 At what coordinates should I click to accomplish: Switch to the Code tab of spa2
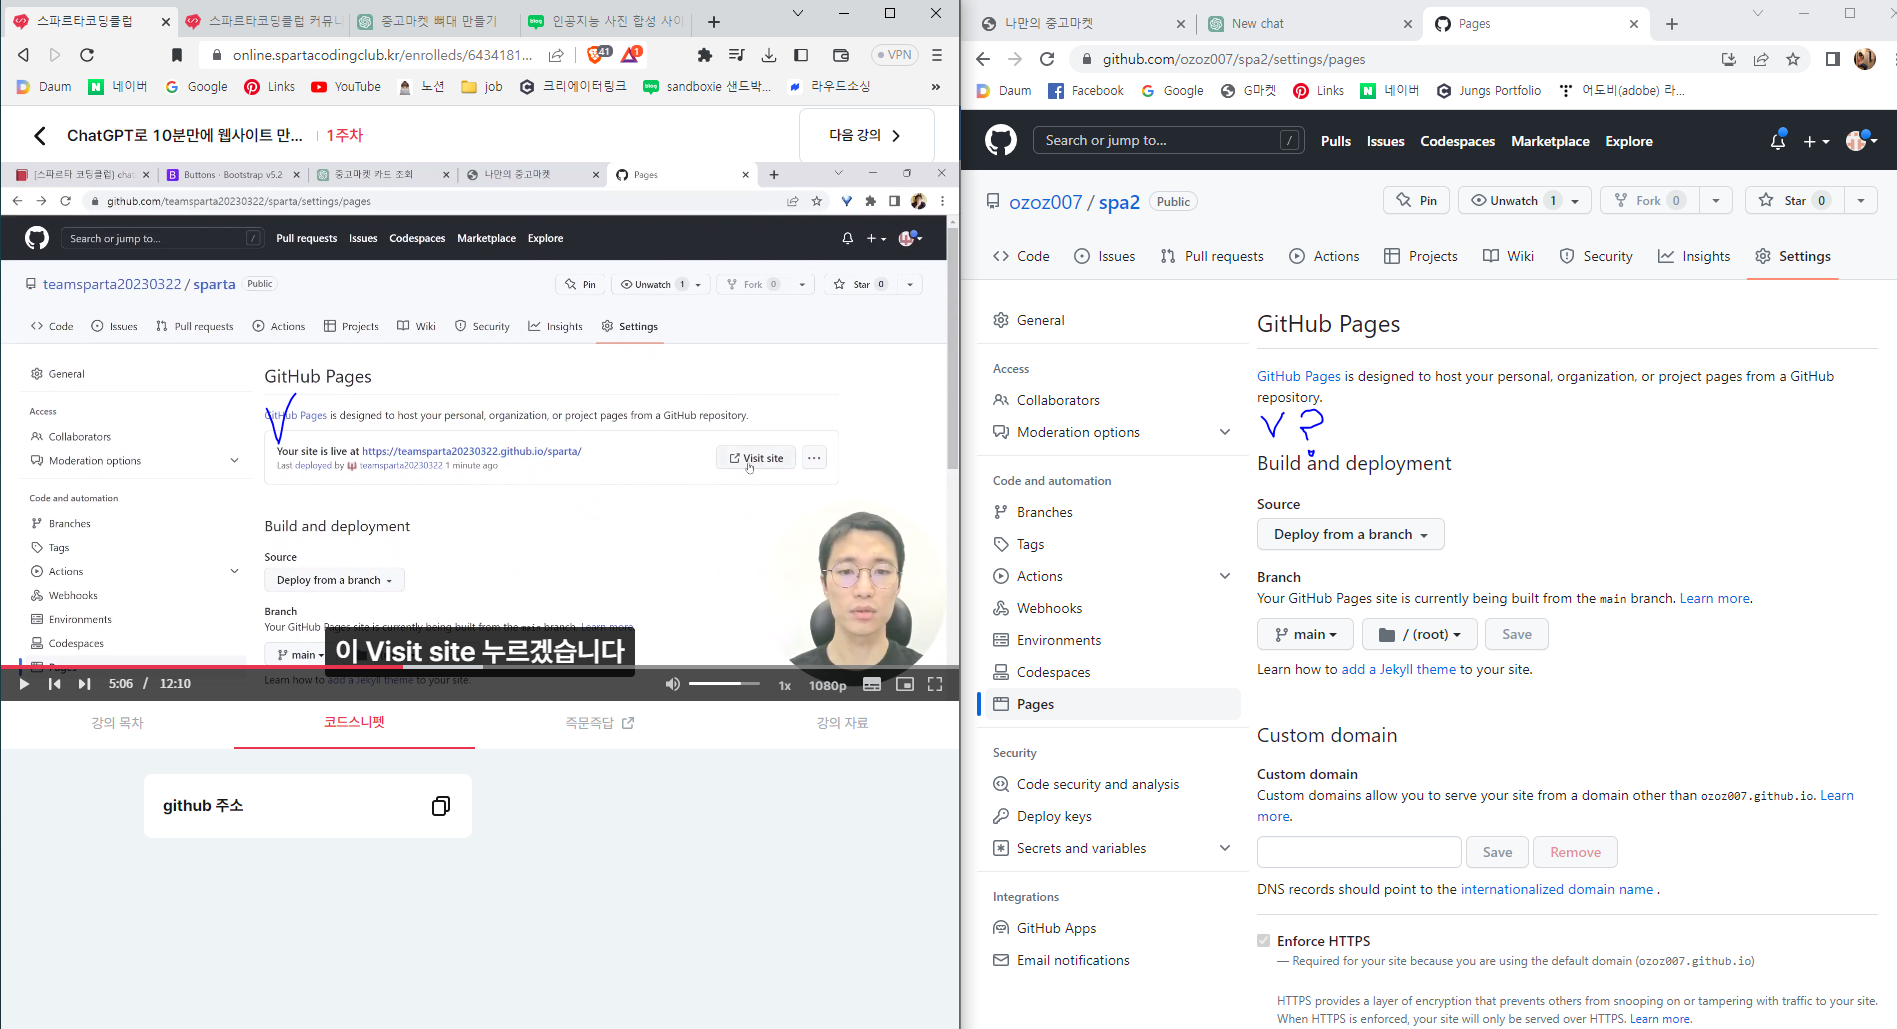pos(1021,256)
